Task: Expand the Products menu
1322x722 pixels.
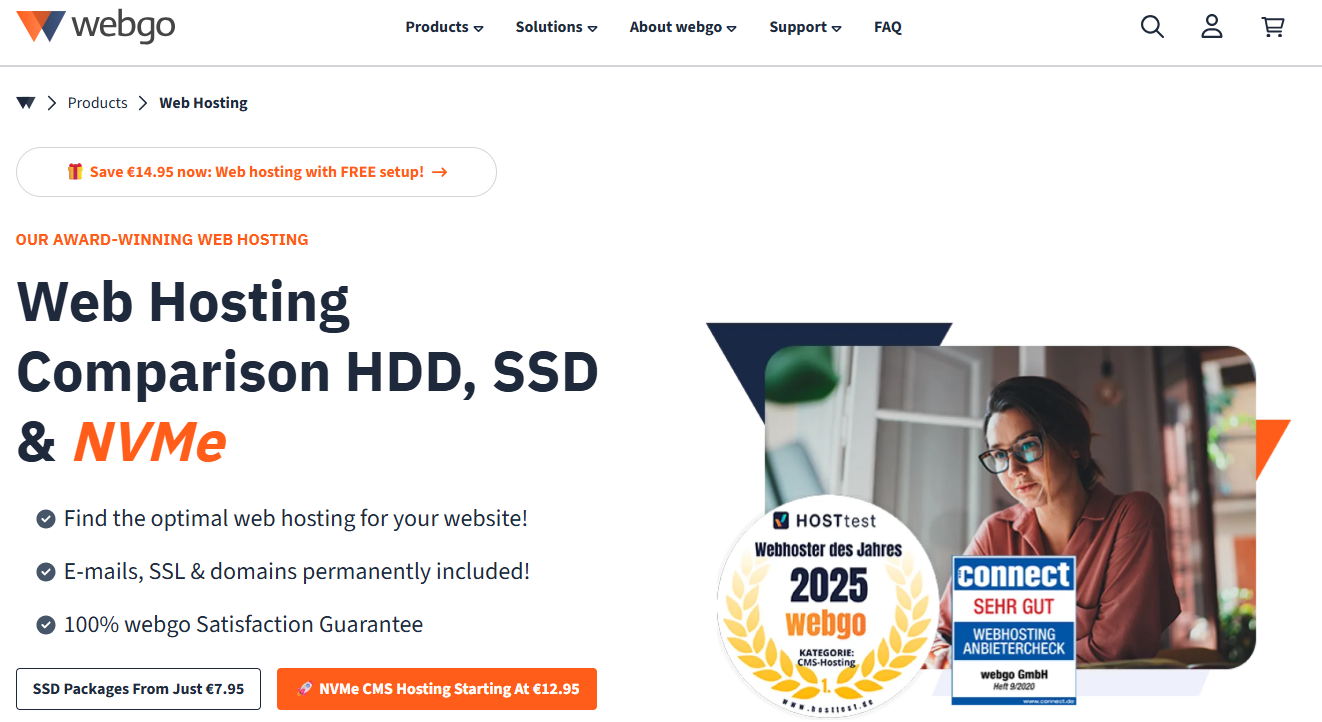Action: [x=444, y=27]
